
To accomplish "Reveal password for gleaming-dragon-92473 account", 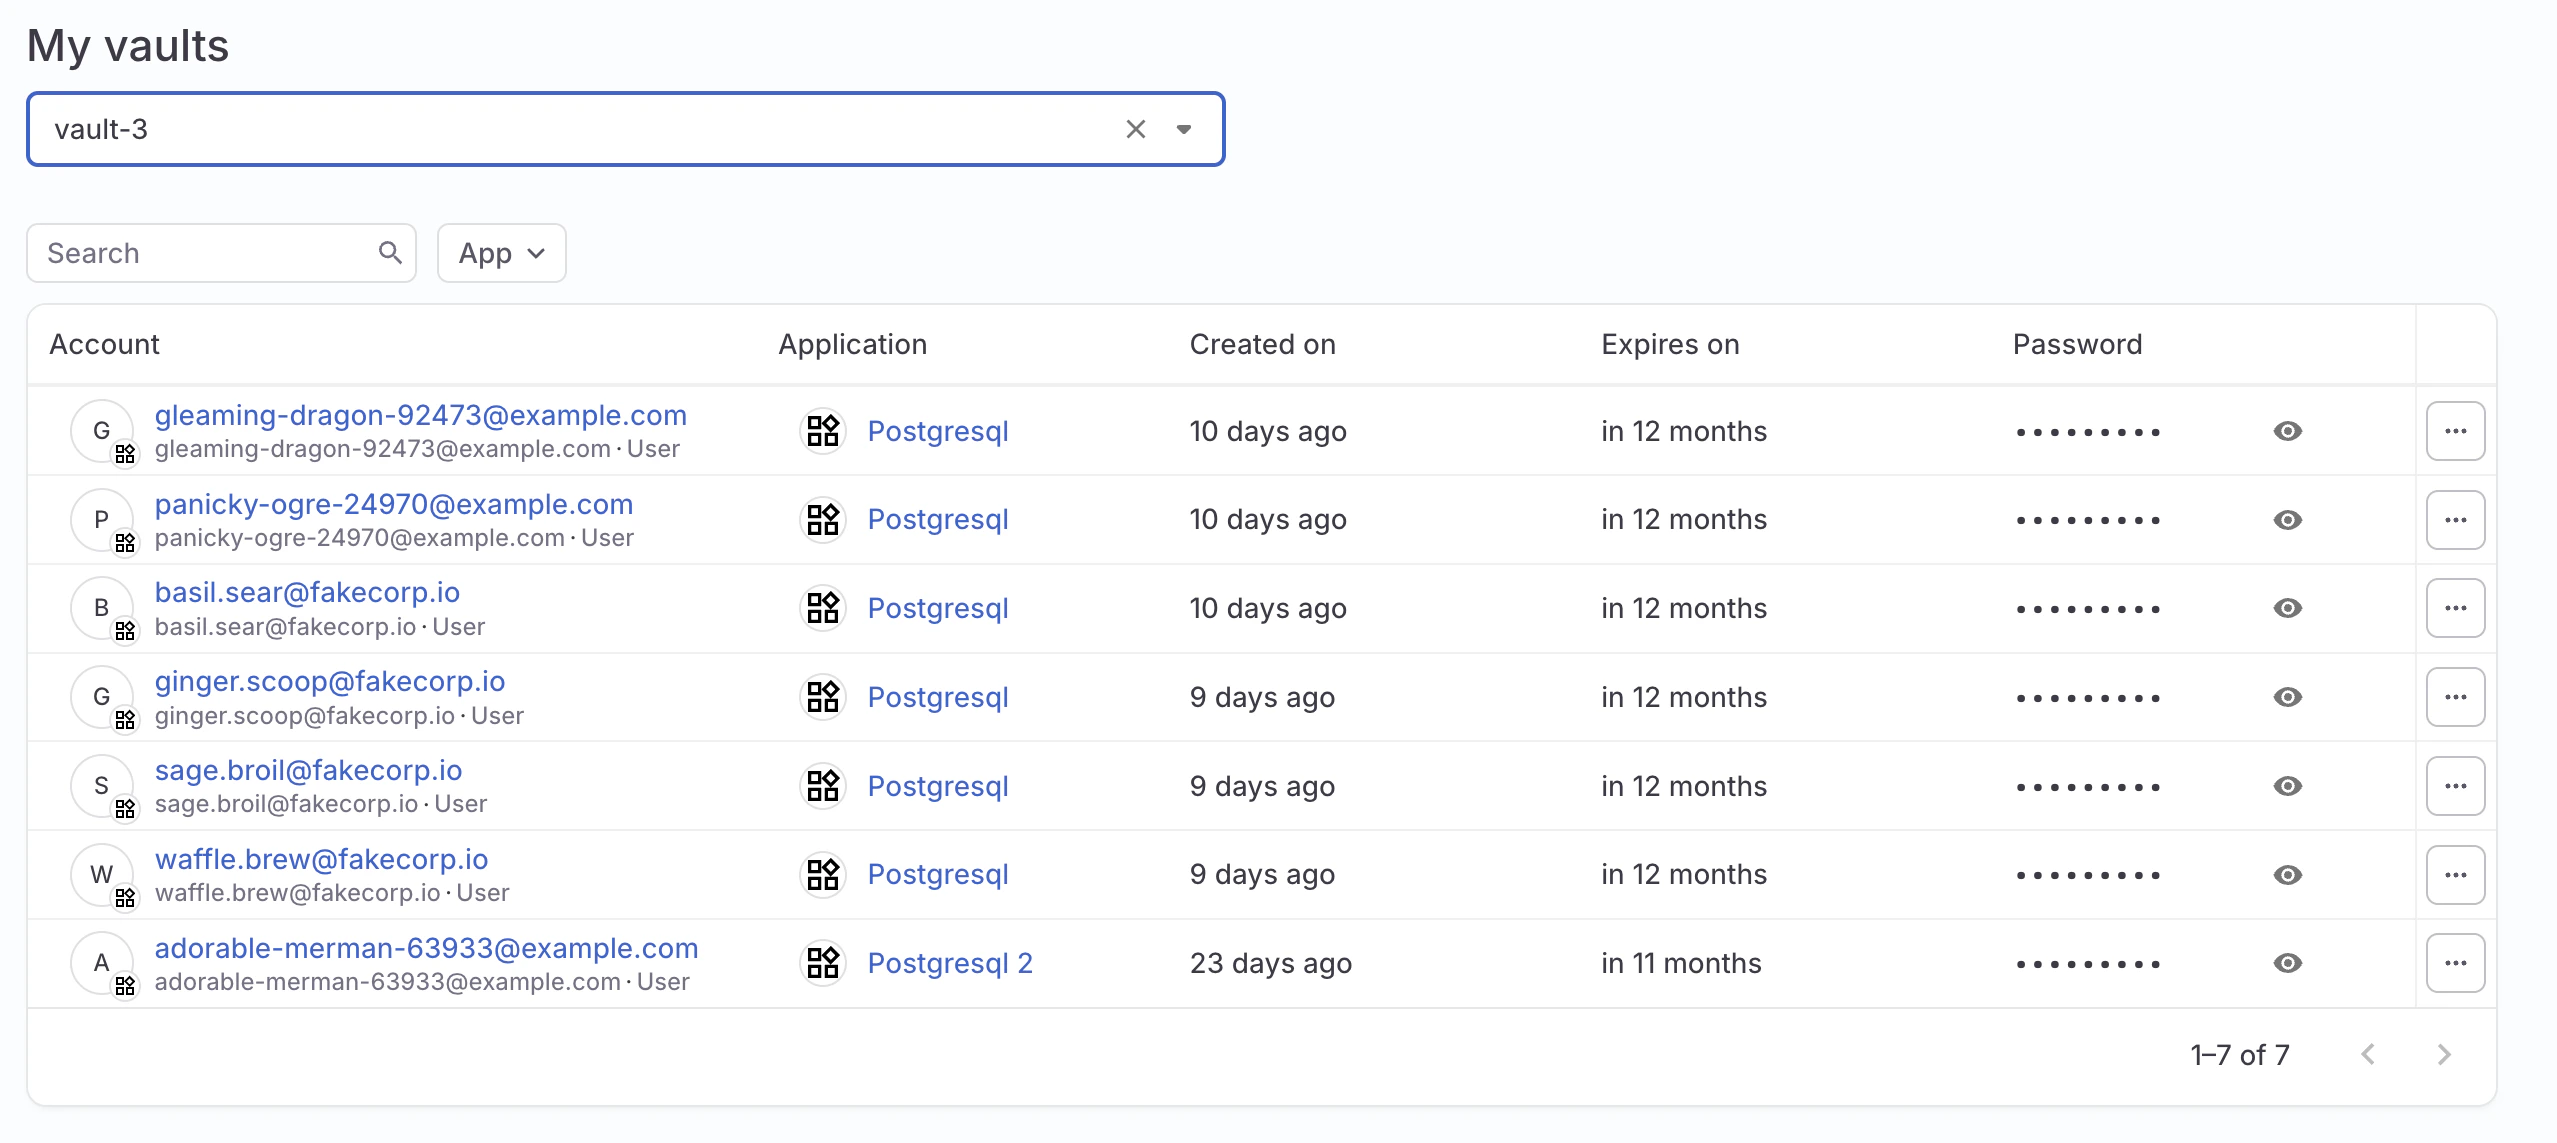I will tap(2287, 431).
